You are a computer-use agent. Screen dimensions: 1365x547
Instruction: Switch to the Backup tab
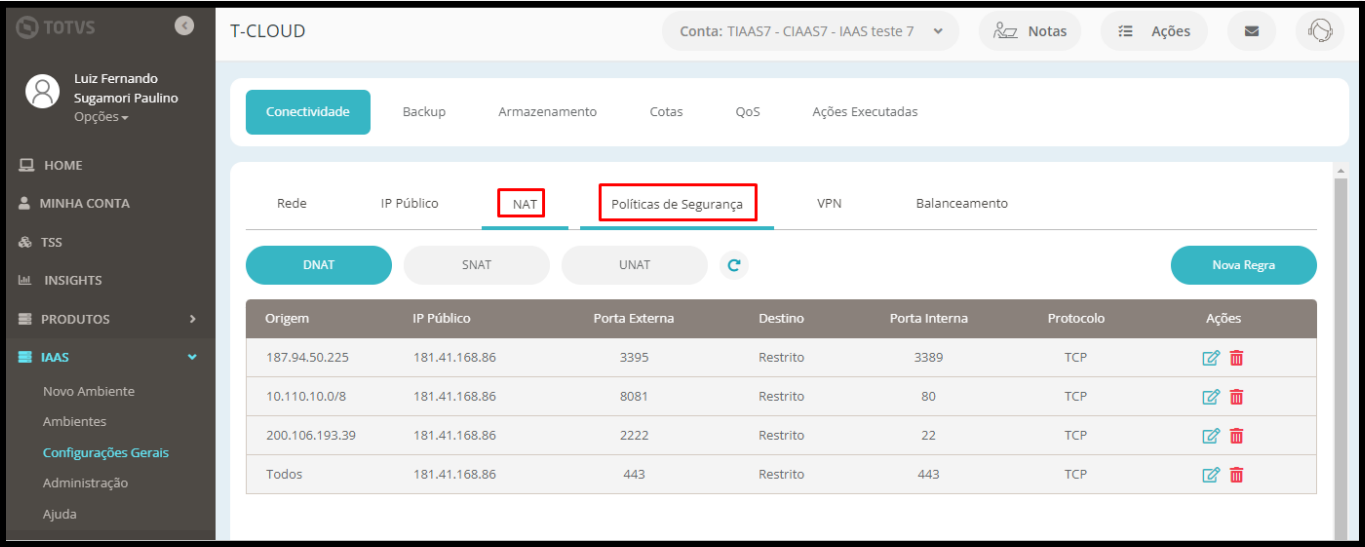point(424,112)
